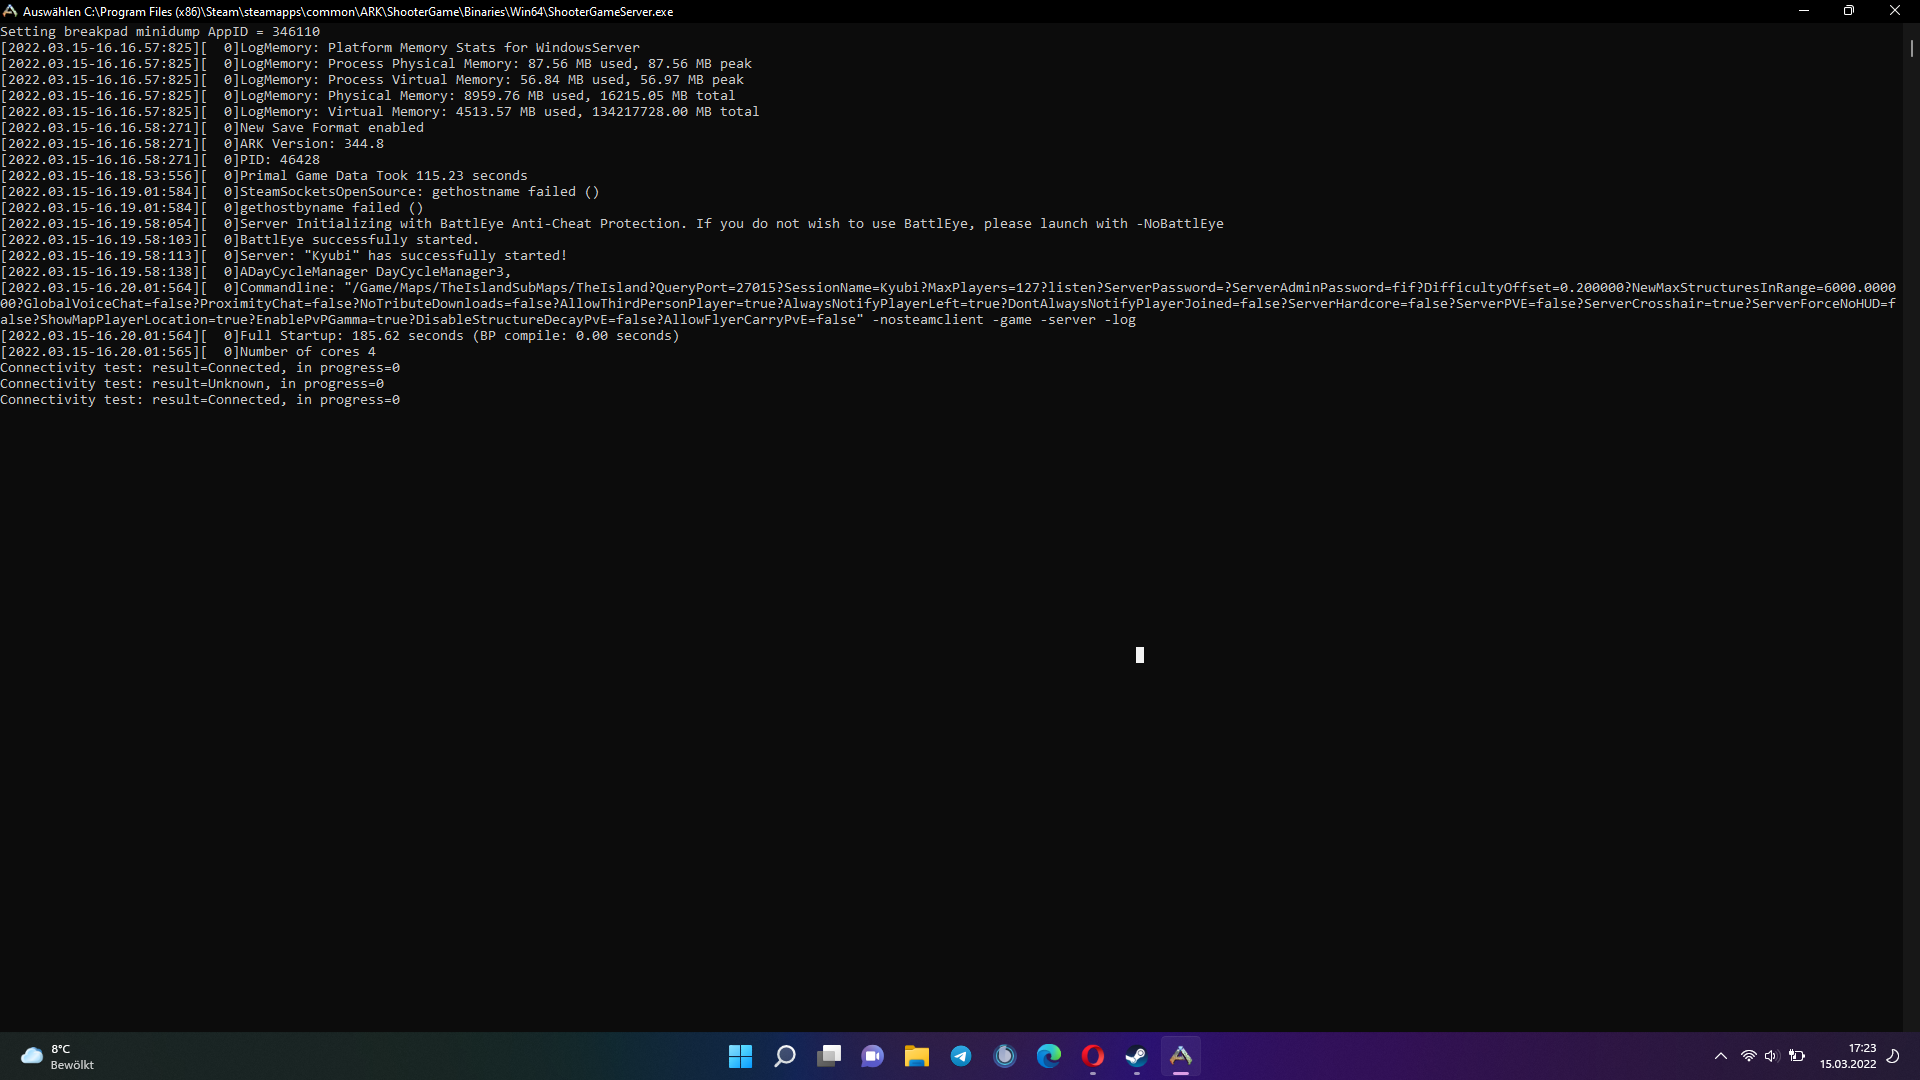
Task: Open the weather widget showing 8°C
Action: pos(58,1056)
